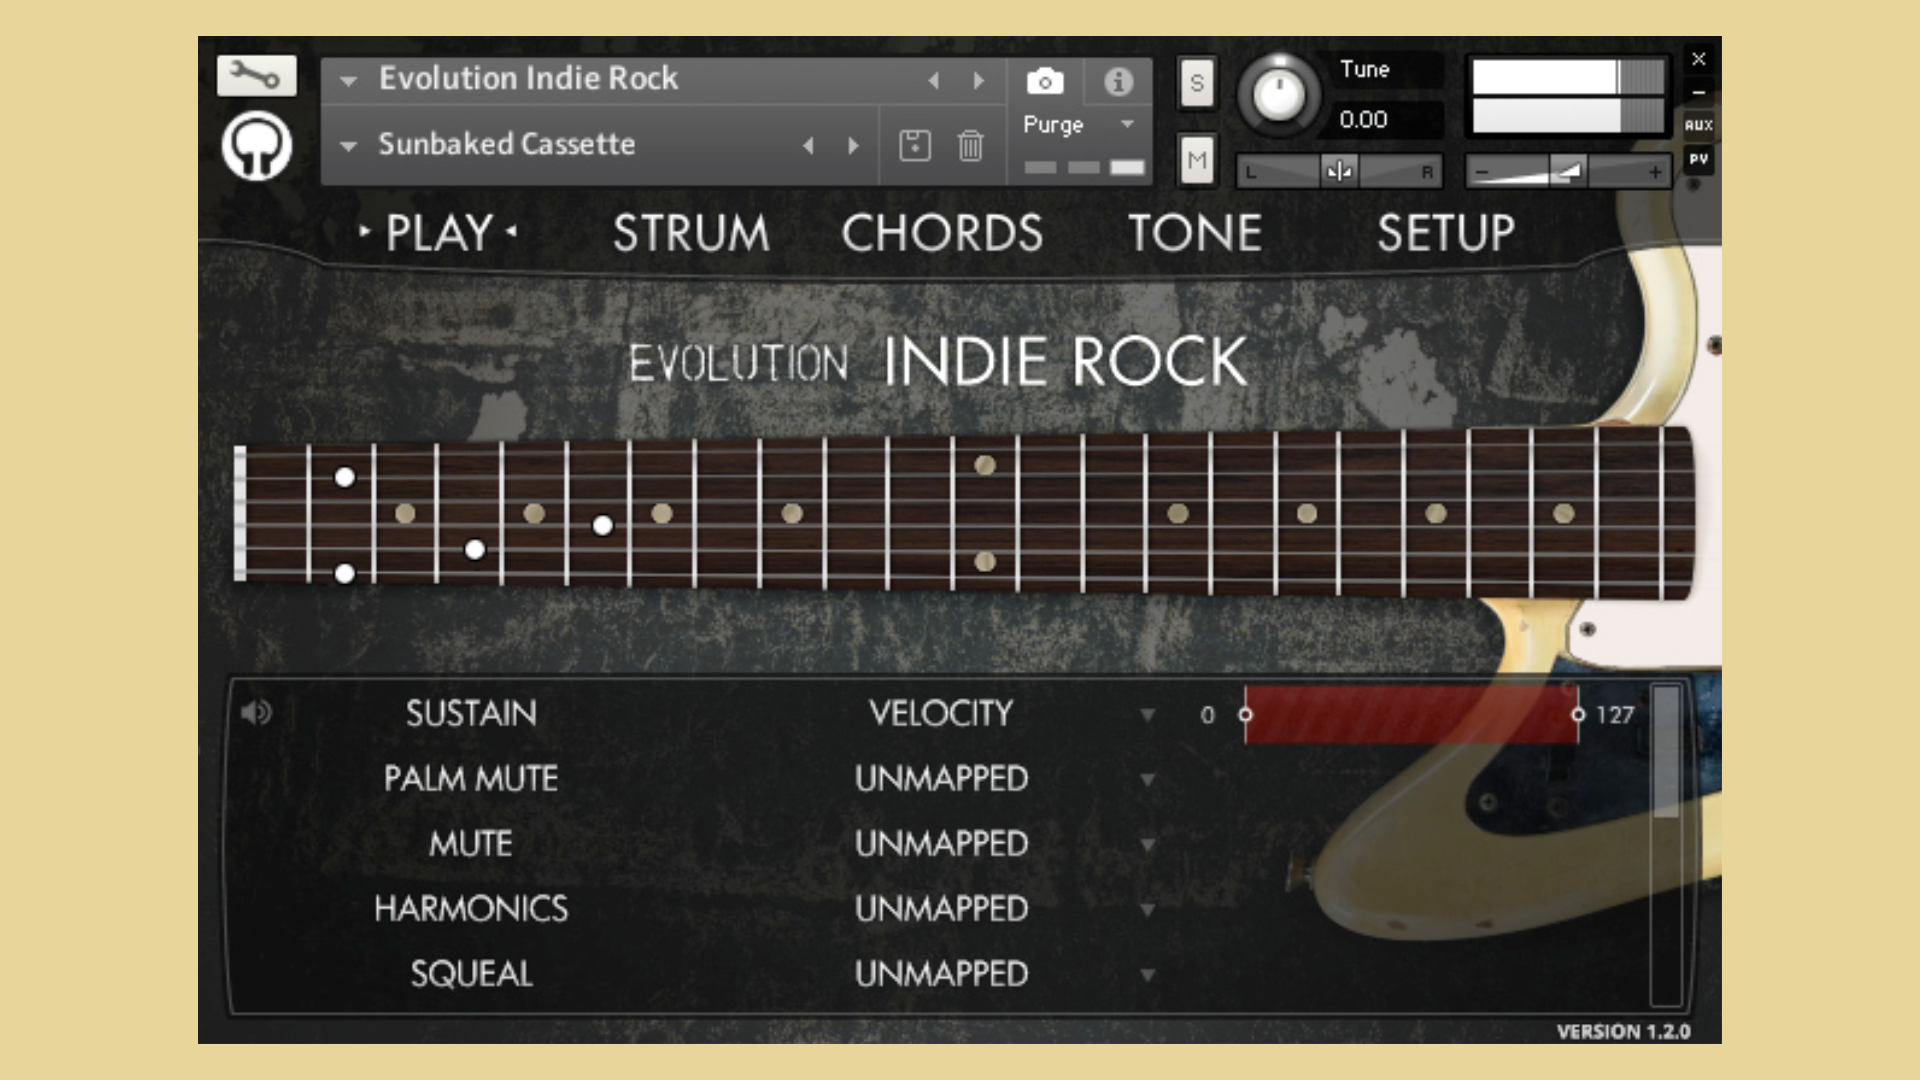Open the AUX send panel
Image resolution: width=1920 pixels, height=1080 pixels.
(x=1697, y=124)
